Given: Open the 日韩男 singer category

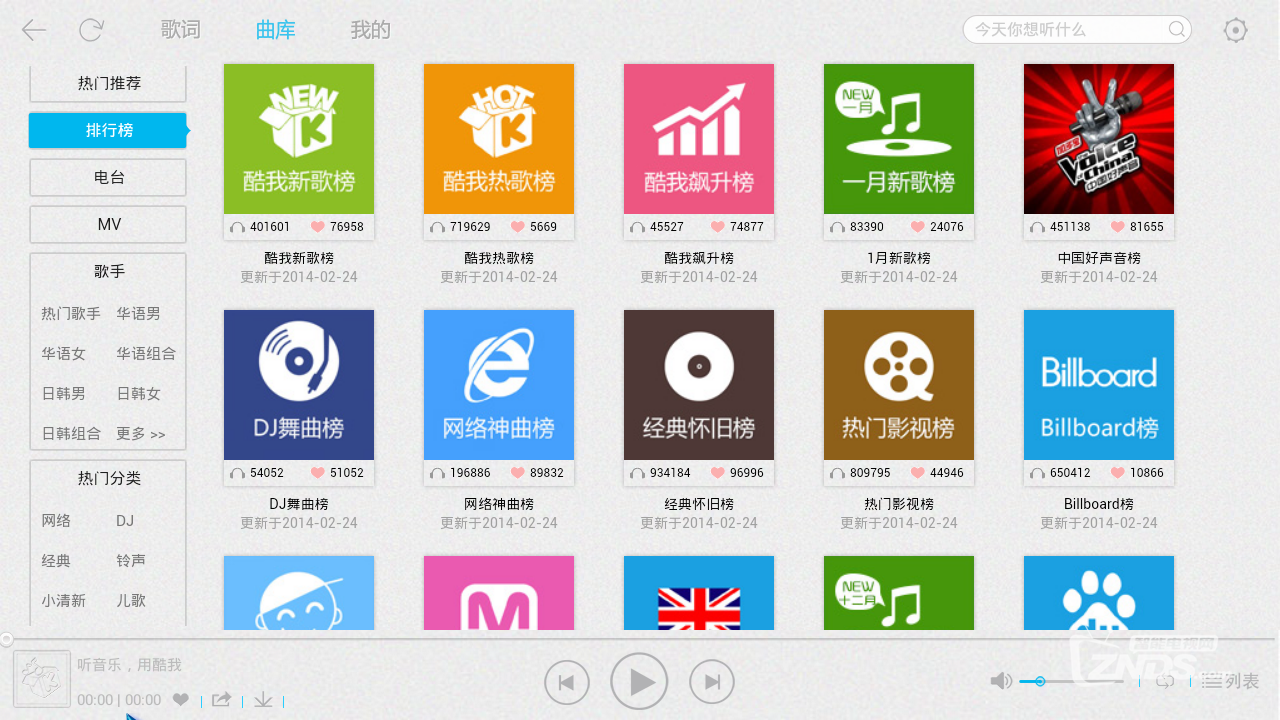Looking at the screenshot, I should pyautogui.click(x=63, y=394).
